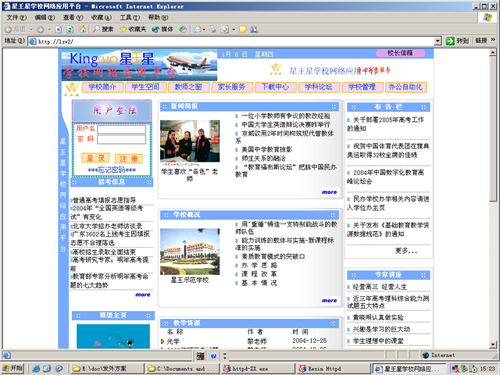Open the 工具 (Tools) menu

(130, 17)
